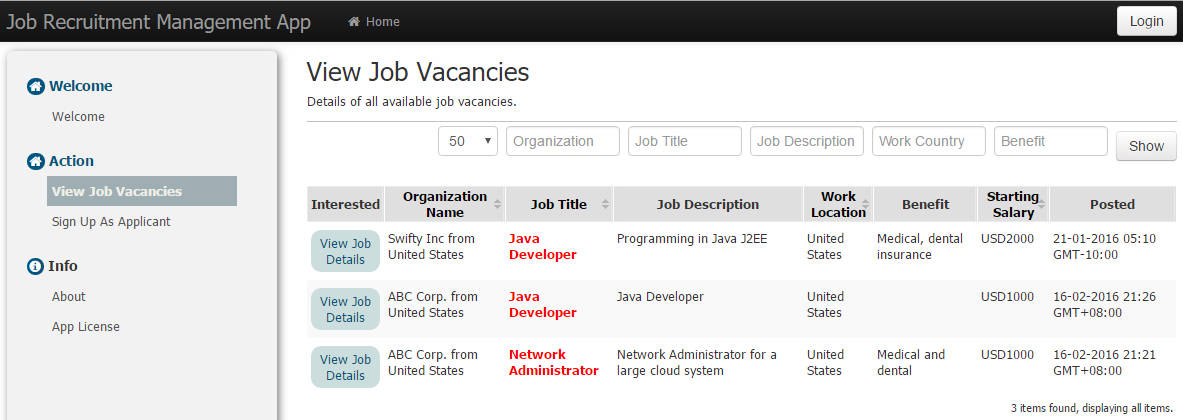Image resolution: width=1183 pixels, height=420 pixels.
Task: Focus the Organization filter field
Action: pos(563,141)
